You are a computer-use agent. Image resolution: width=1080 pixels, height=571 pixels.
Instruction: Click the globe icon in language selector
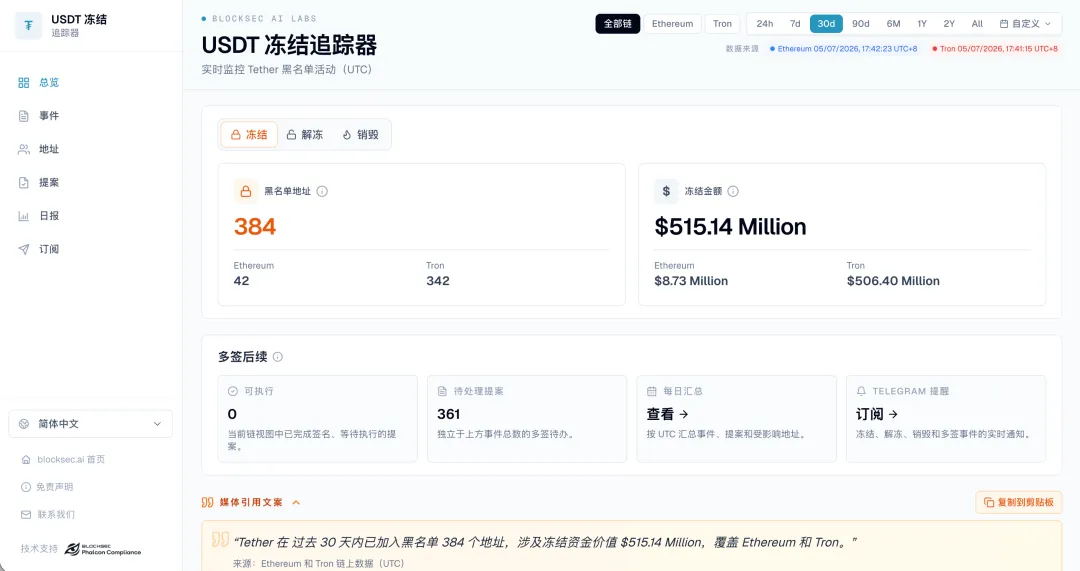point(24,424)
